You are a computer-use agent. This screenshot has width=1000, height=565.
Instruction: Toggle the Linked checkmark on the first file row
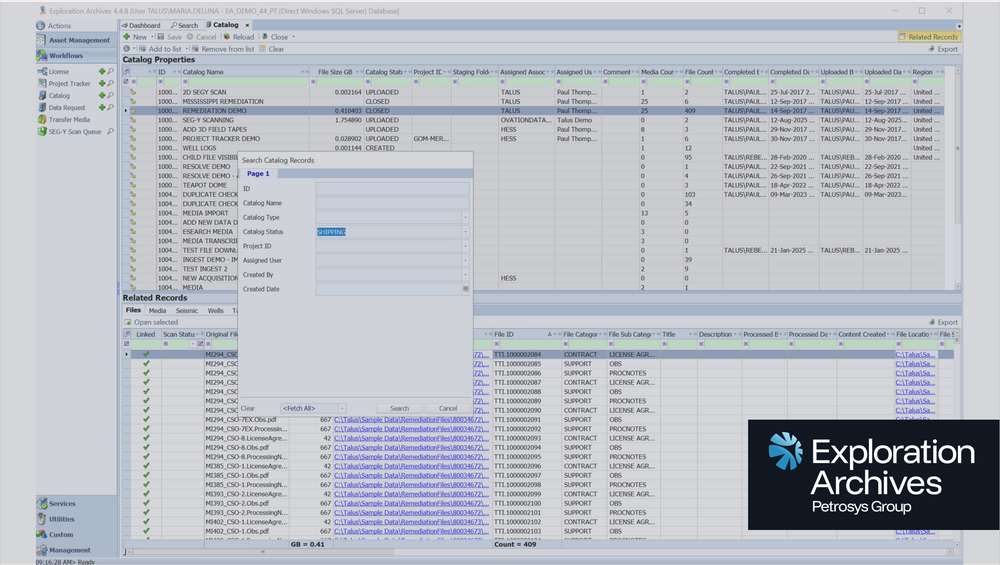click(146, 355)
